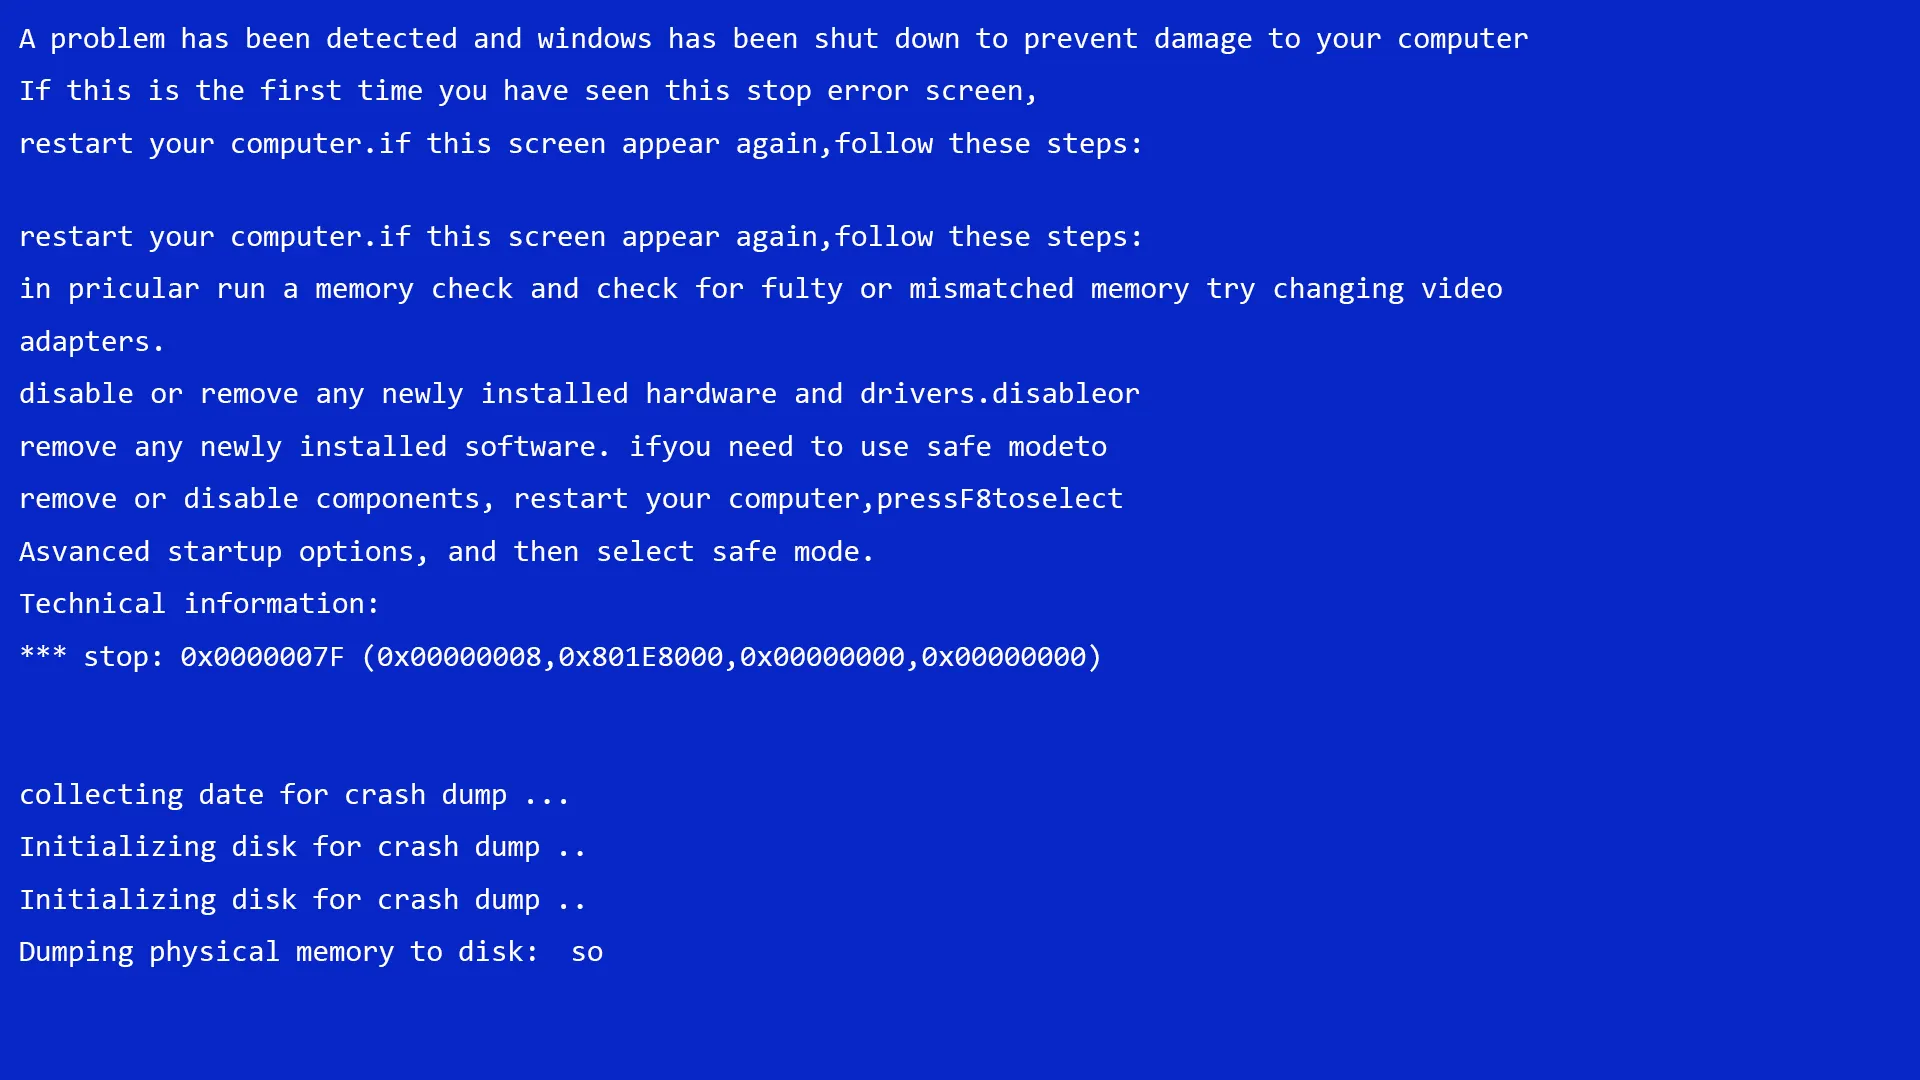This screenshot has height=1080, width=1920.
Task: Click the word 'adapters.'
Action: click(x=91, y=342)
